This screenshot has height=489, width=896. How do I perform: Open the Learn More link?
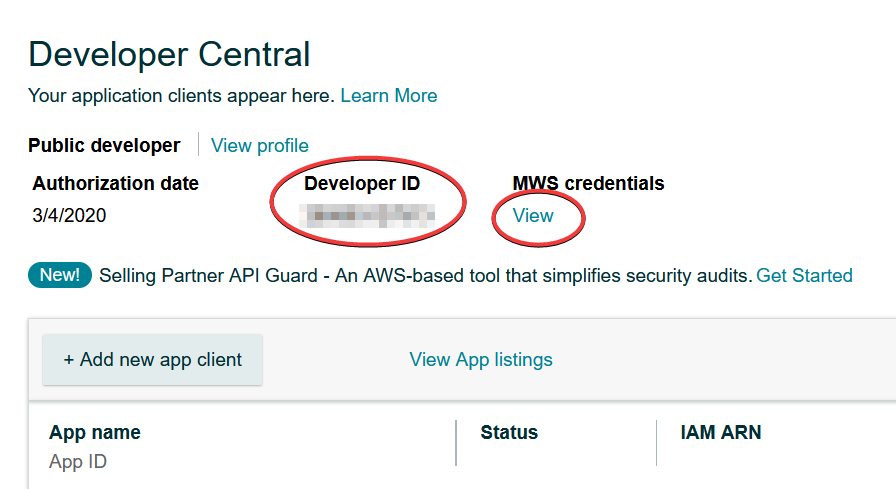coord(389,95)
